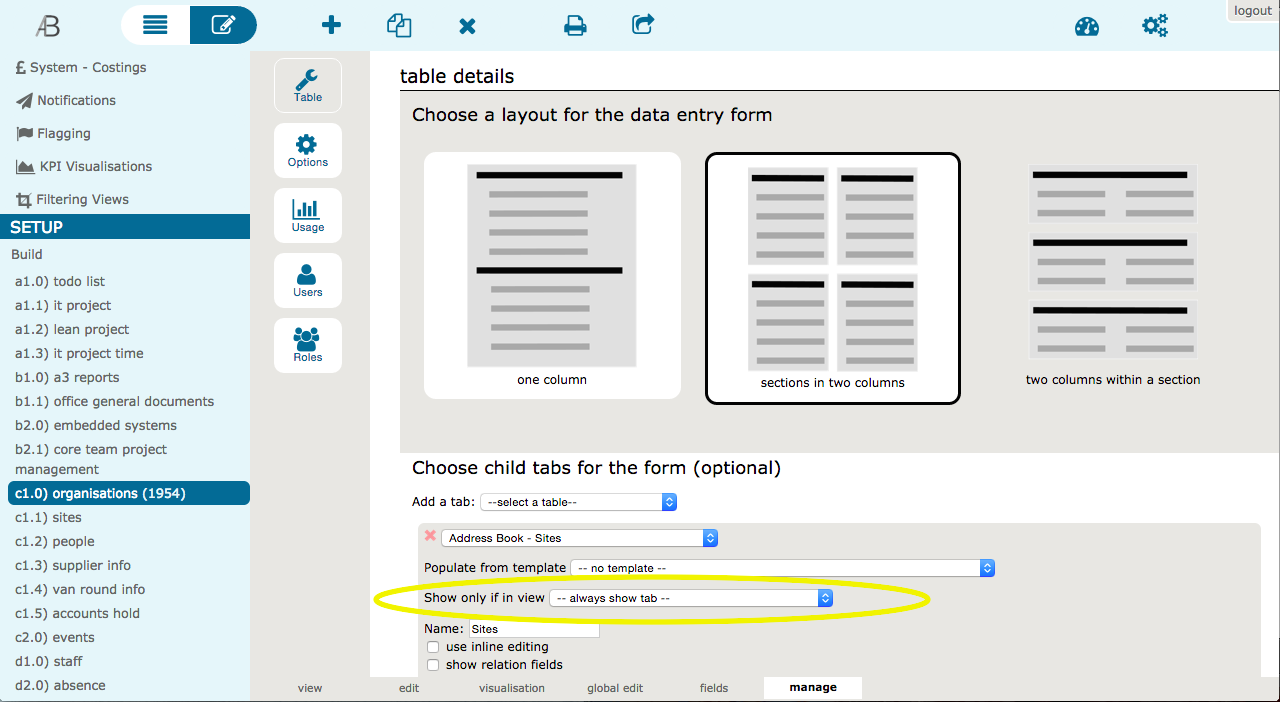Click the plus icon to add new record
This screenshot has width=1280, height=702.
(331, 25)
